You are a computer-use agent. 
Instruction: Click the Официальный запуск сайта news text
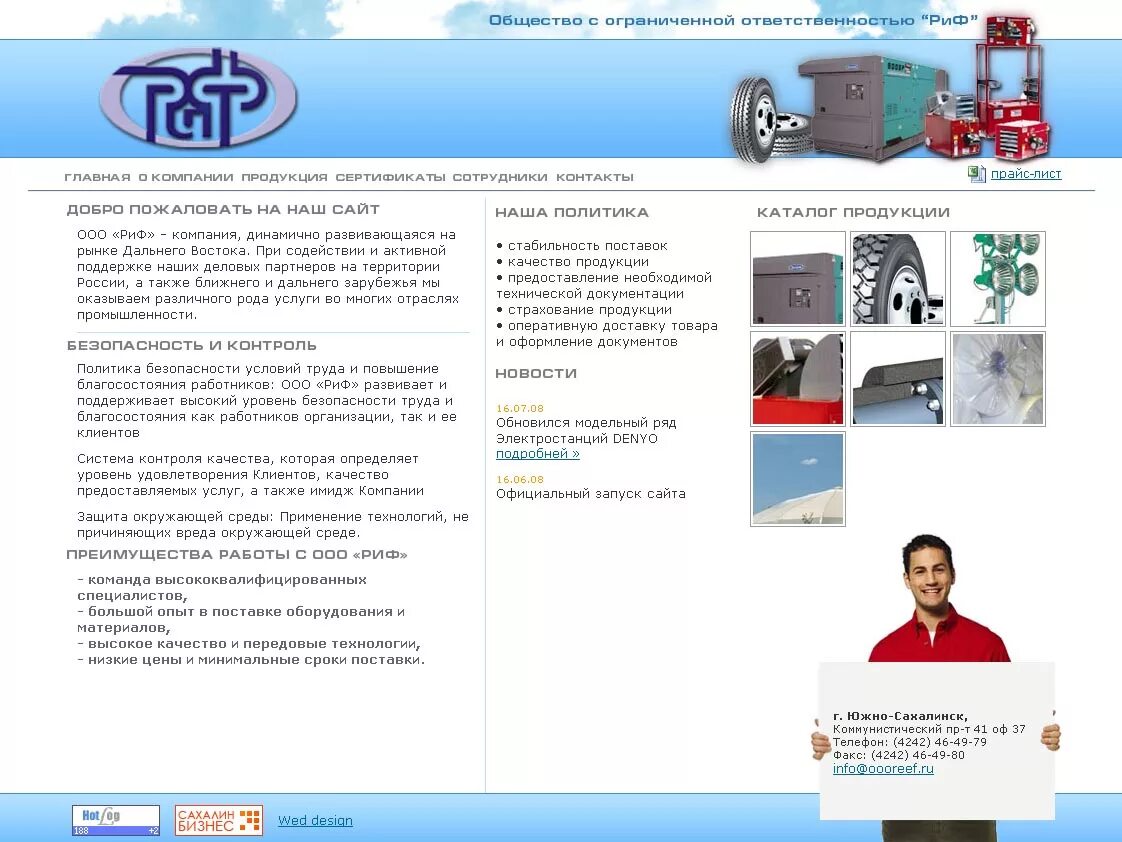(590, 494)
